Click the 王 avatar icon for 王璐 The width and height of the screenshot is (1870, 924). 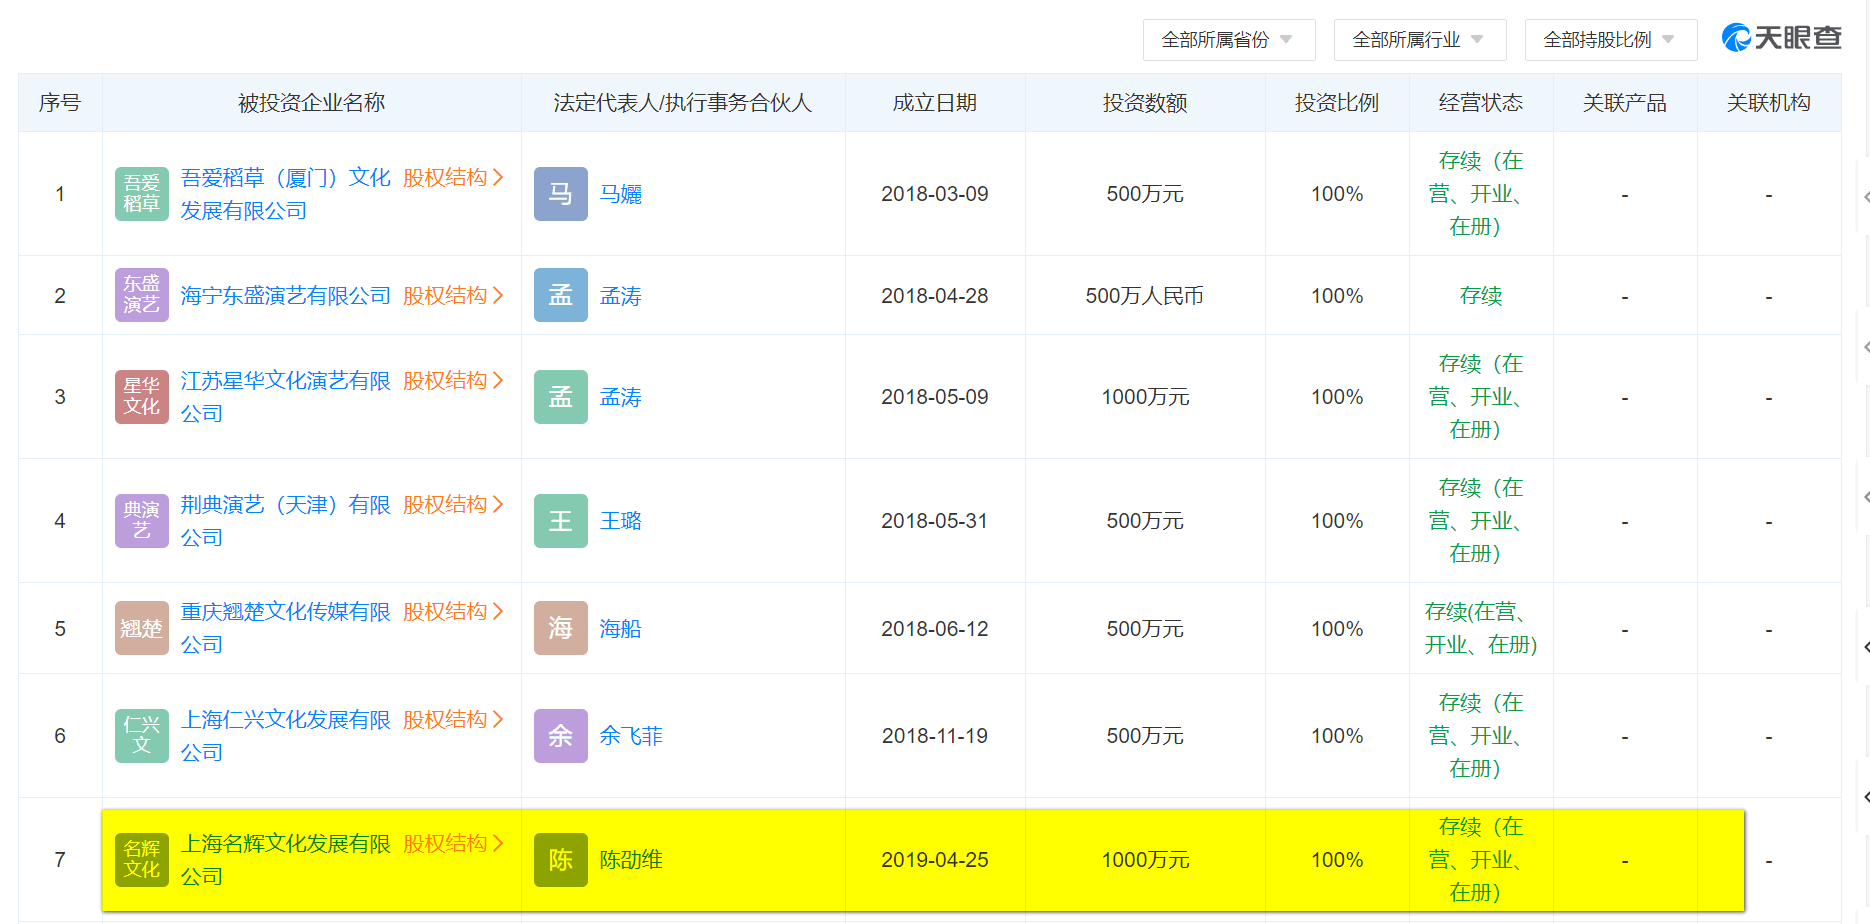561,521
